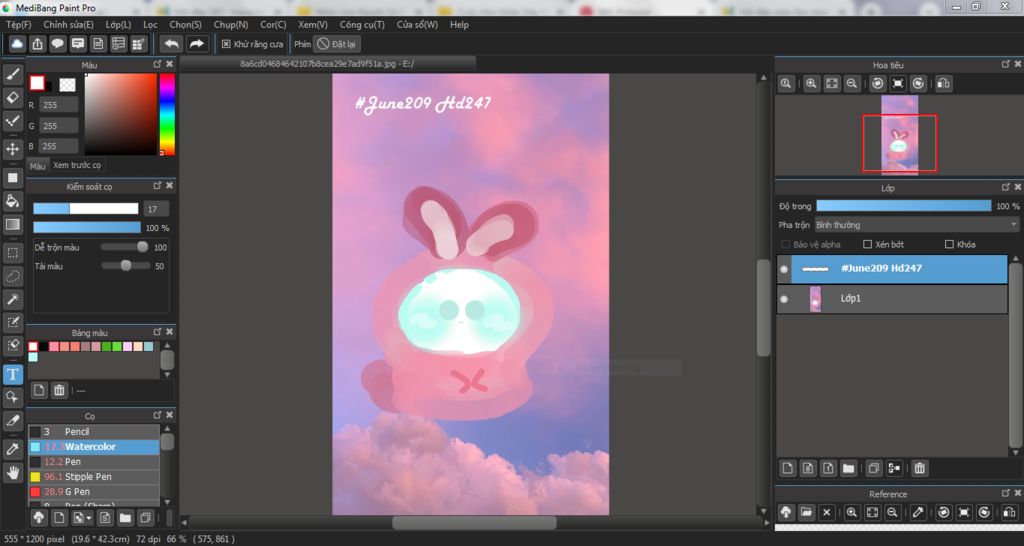Toggle the Khử răng cưa checkbox

point(226,44)
